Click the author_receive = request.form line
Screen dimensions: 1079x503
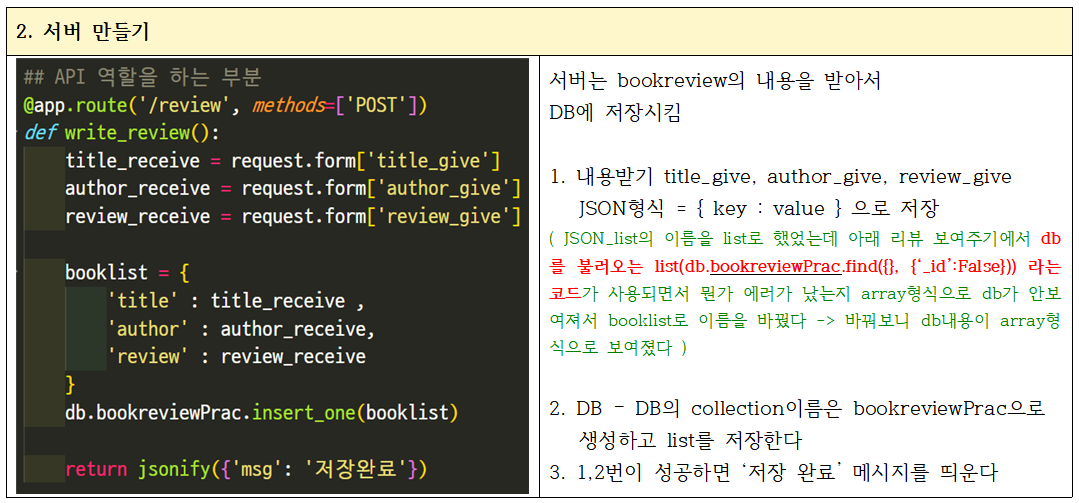tap(292, 189)
